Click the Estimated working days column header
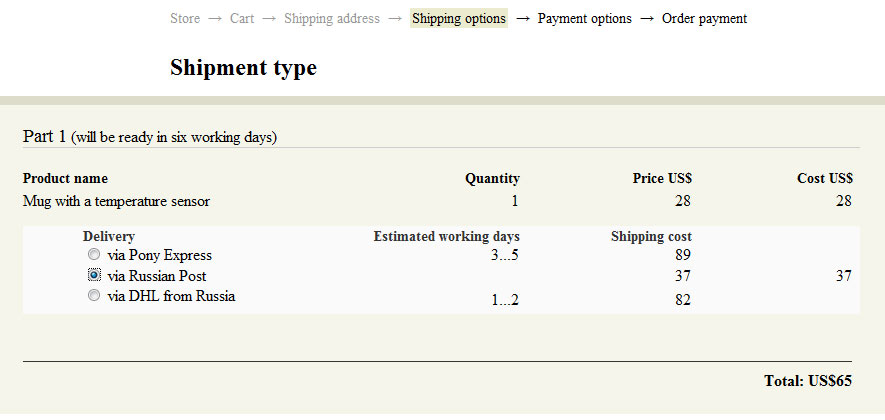 tap(446, 237)
